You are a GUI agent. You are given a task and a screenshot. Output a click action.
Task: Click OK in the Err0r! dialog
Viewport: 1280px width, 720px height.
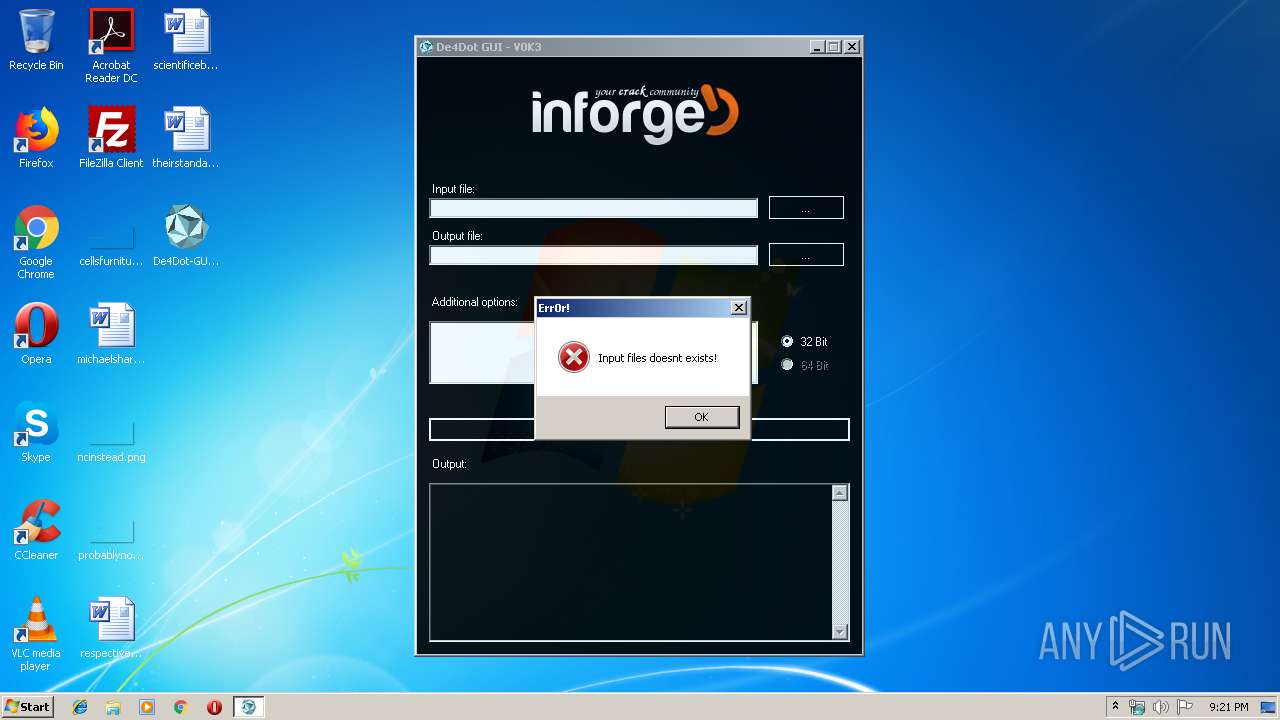pyautogui.click(x=702, y=417)
